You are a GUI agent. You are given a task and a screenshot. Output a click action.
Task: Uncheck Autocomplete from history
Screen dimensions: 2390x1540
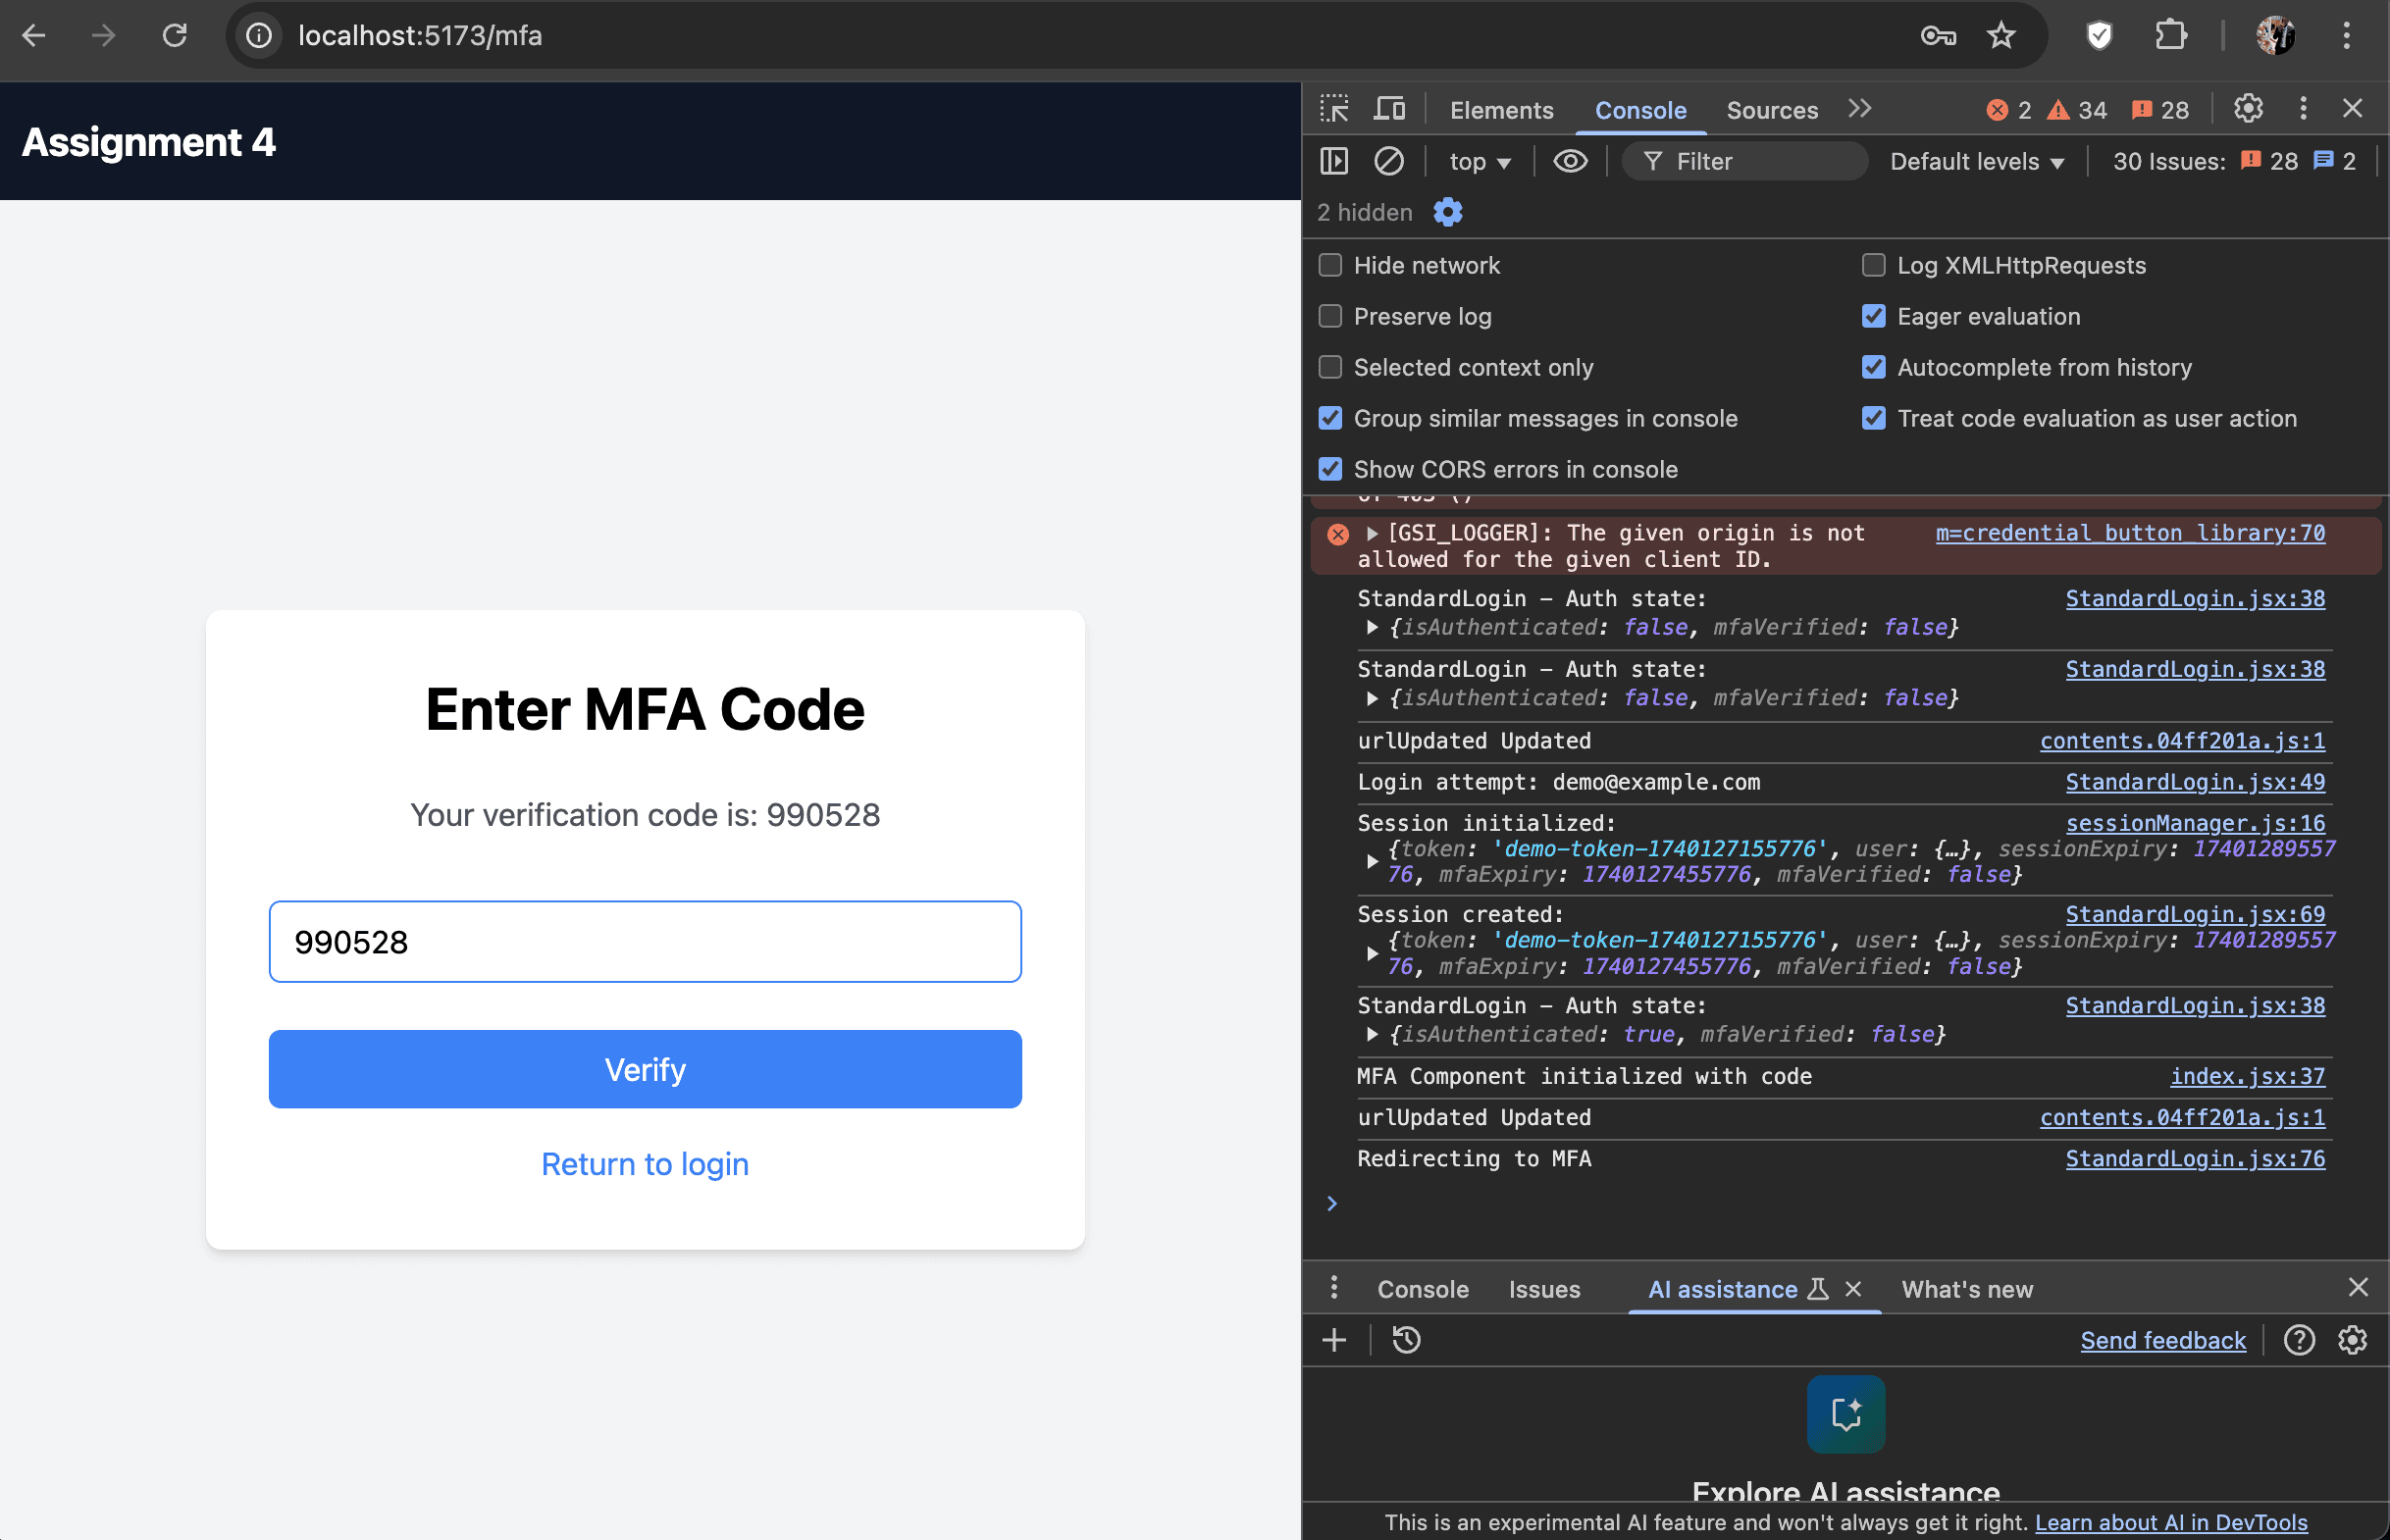(1873, 367)
